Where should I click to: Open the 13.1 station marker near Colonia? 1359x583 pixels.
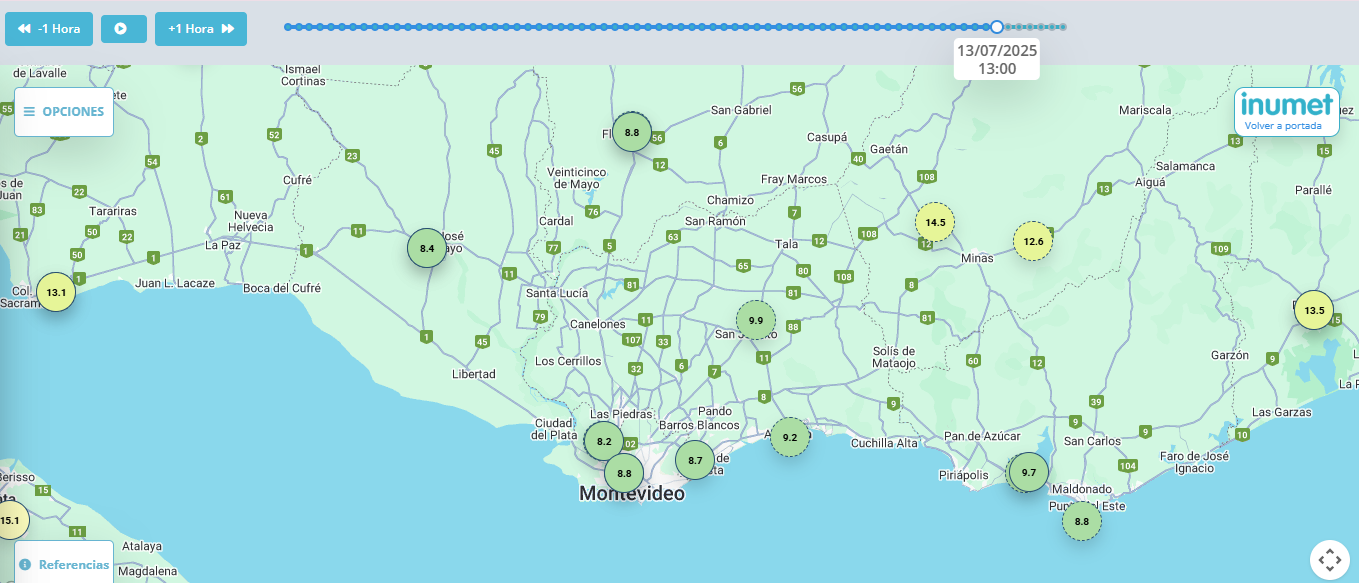56,293
